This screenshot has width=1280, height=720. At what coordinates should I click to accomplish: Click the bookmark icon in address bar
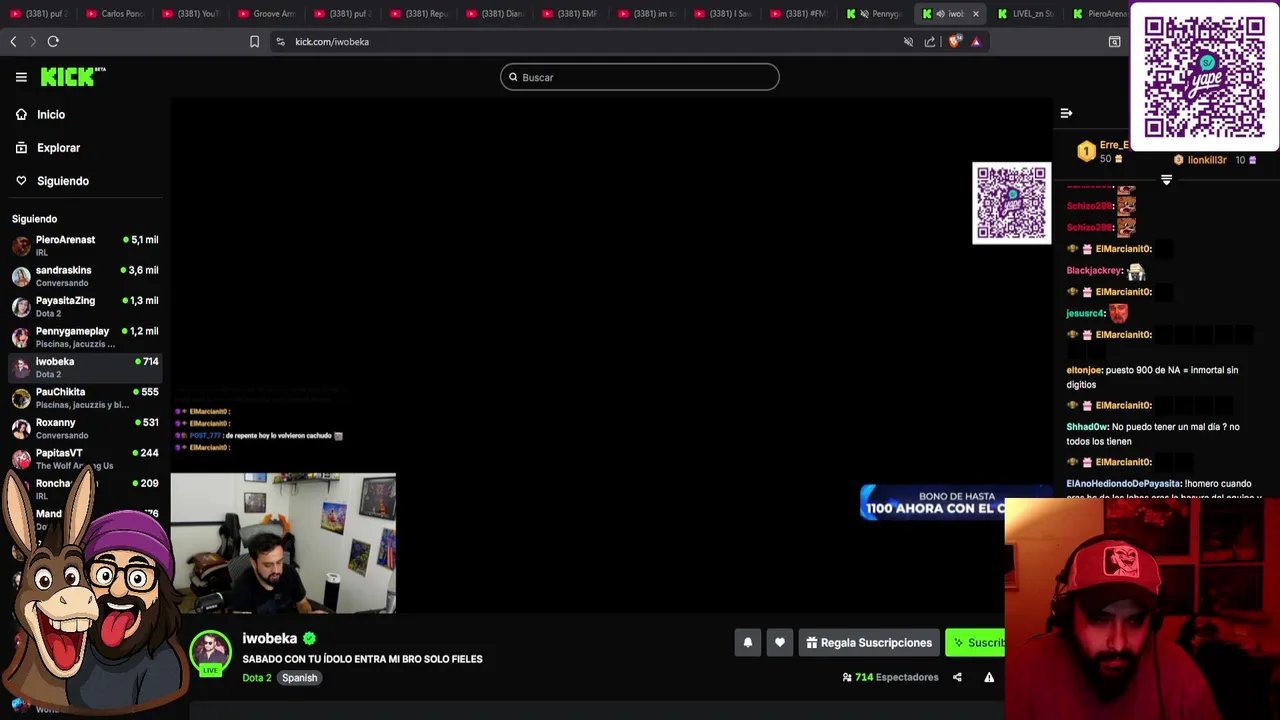(254, 41)
